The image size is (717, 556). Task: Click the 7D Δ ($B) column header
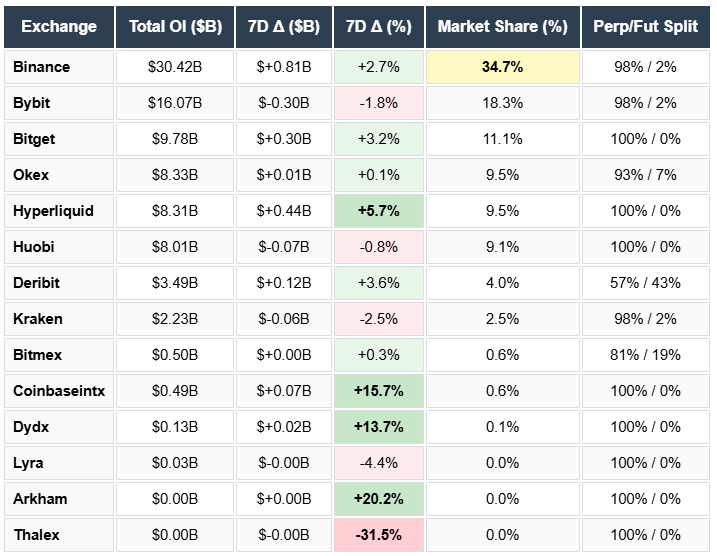[x=284, y=26]
